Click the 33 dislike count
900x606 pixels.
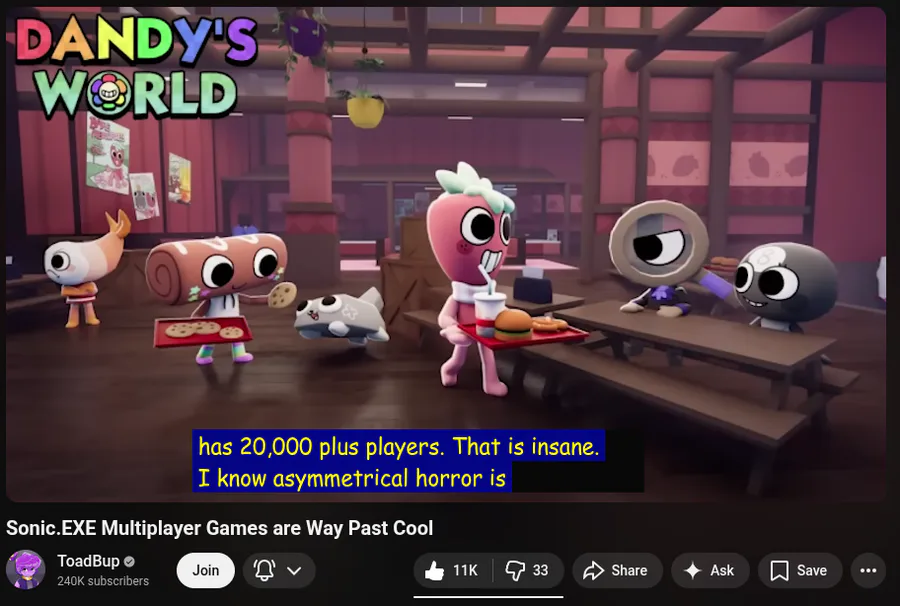(540, 570)
